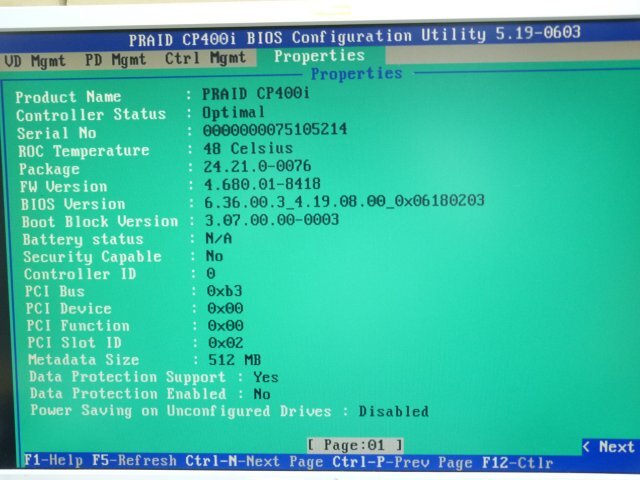Select the PCI Slot ID label
Image resolution: width=640 pixels, height=480 pixels.
coord(74,342)
